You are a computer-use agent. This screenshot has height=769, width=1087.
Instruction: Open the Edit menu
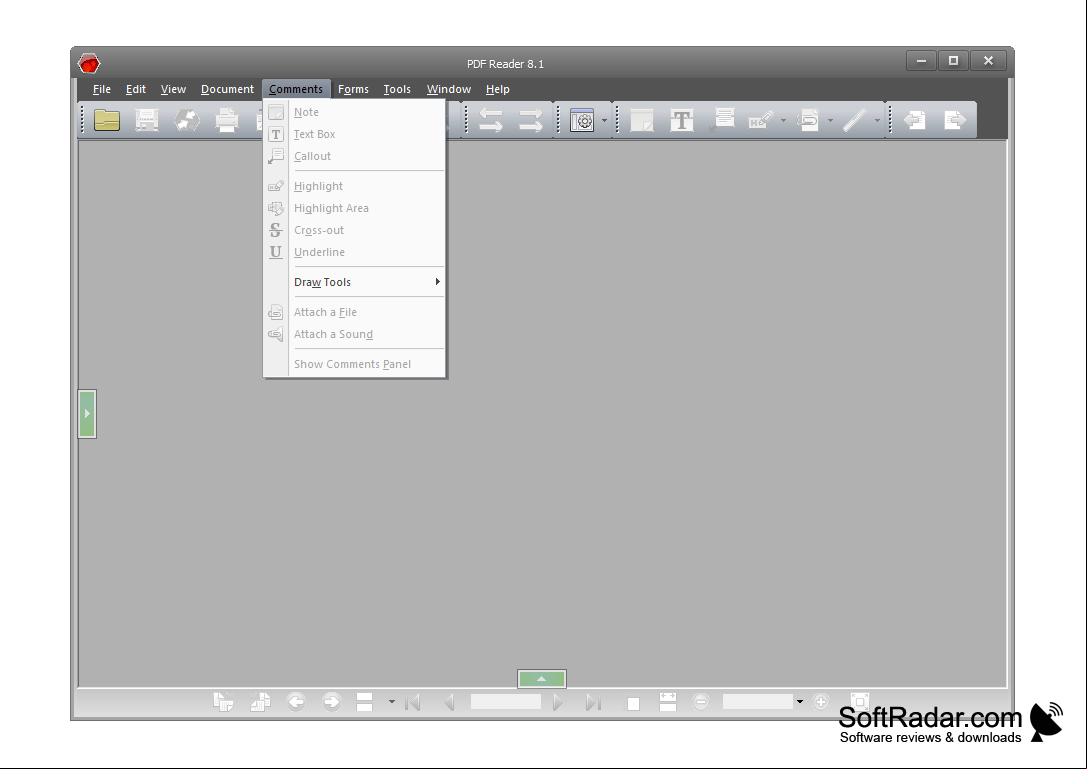(136, 89)
